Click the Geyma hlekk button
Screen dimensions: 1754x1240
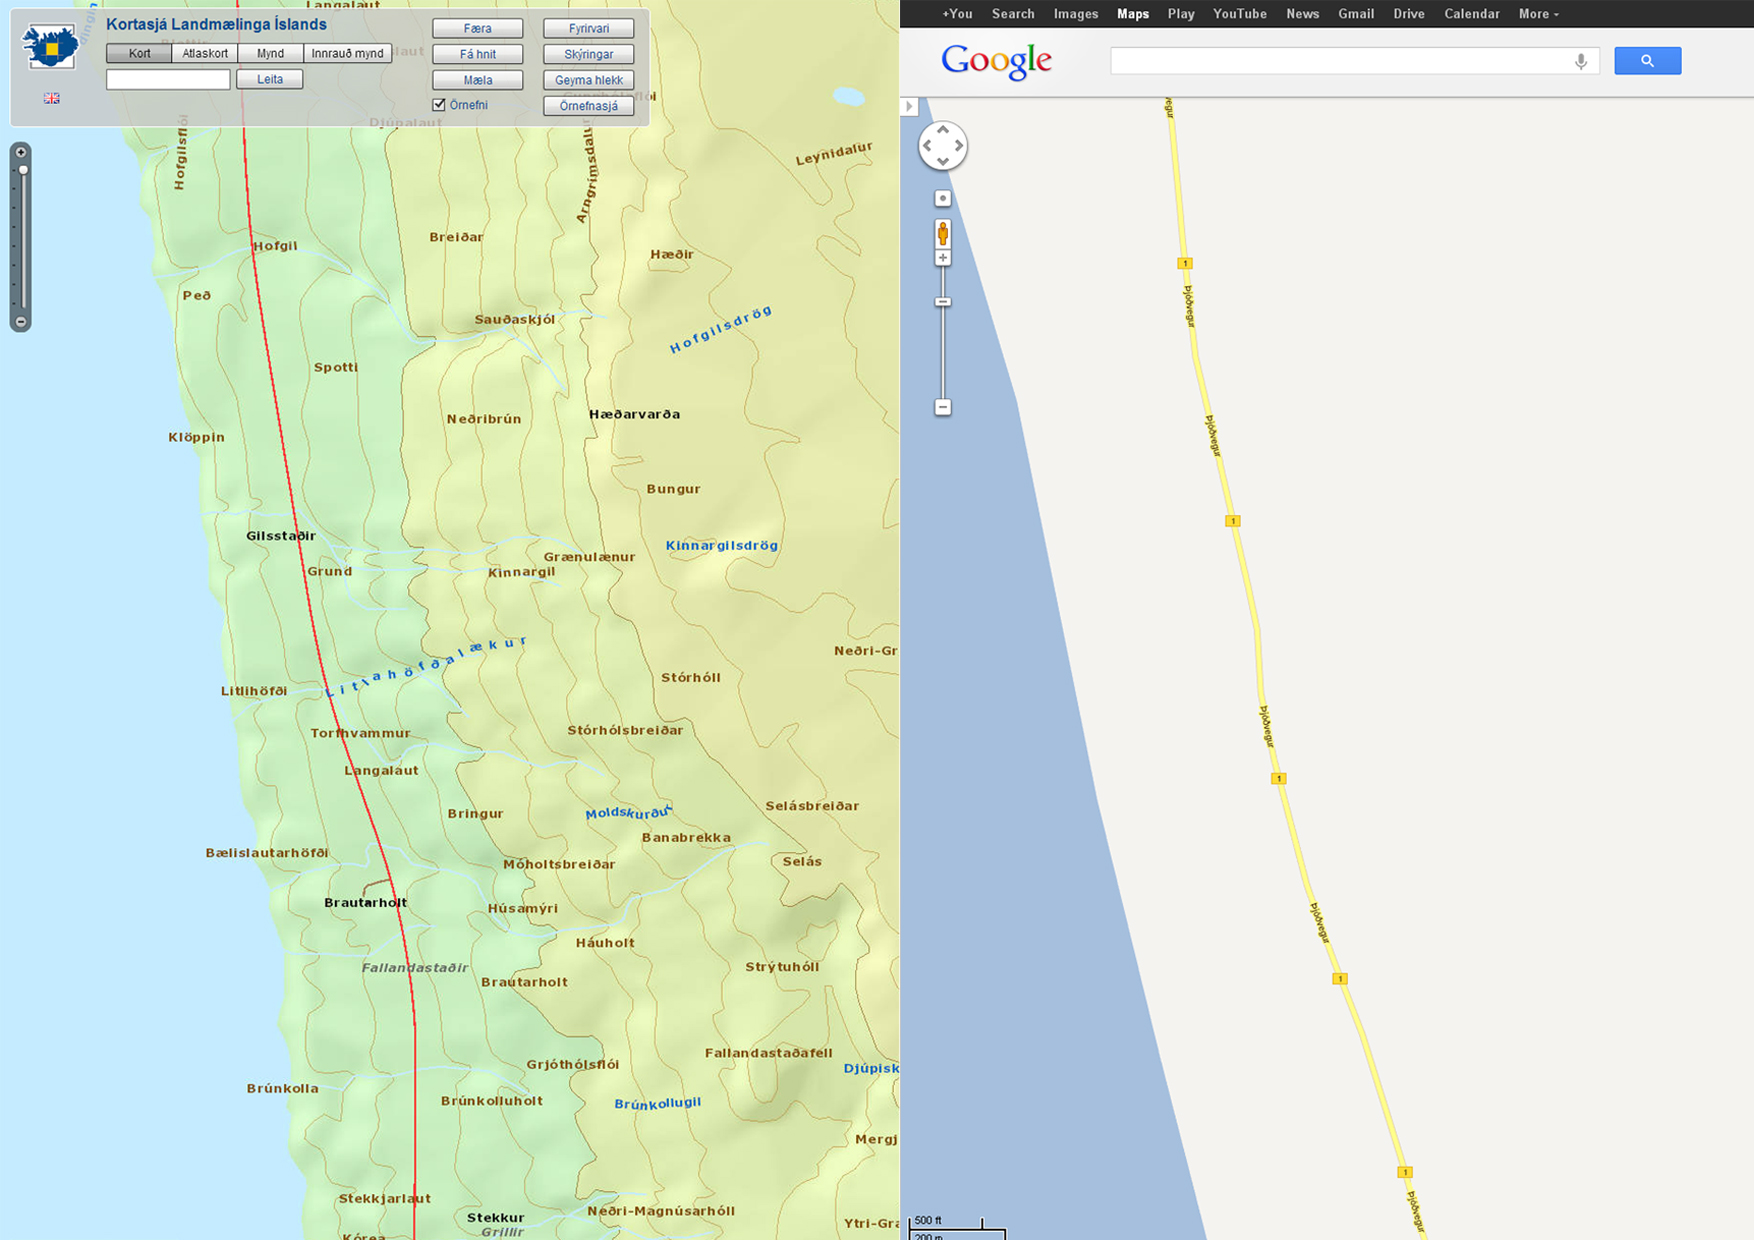coord(589,80)
